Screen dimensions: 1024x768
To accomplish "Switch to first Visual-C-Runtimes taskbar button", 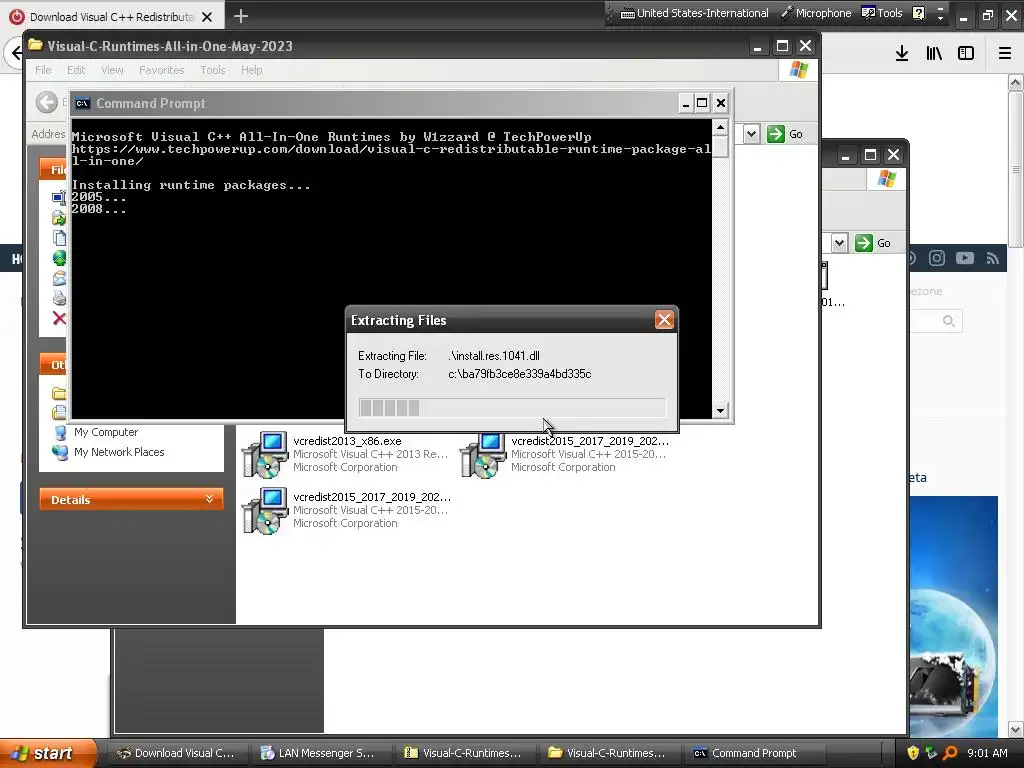I will (x=465, y=753).
